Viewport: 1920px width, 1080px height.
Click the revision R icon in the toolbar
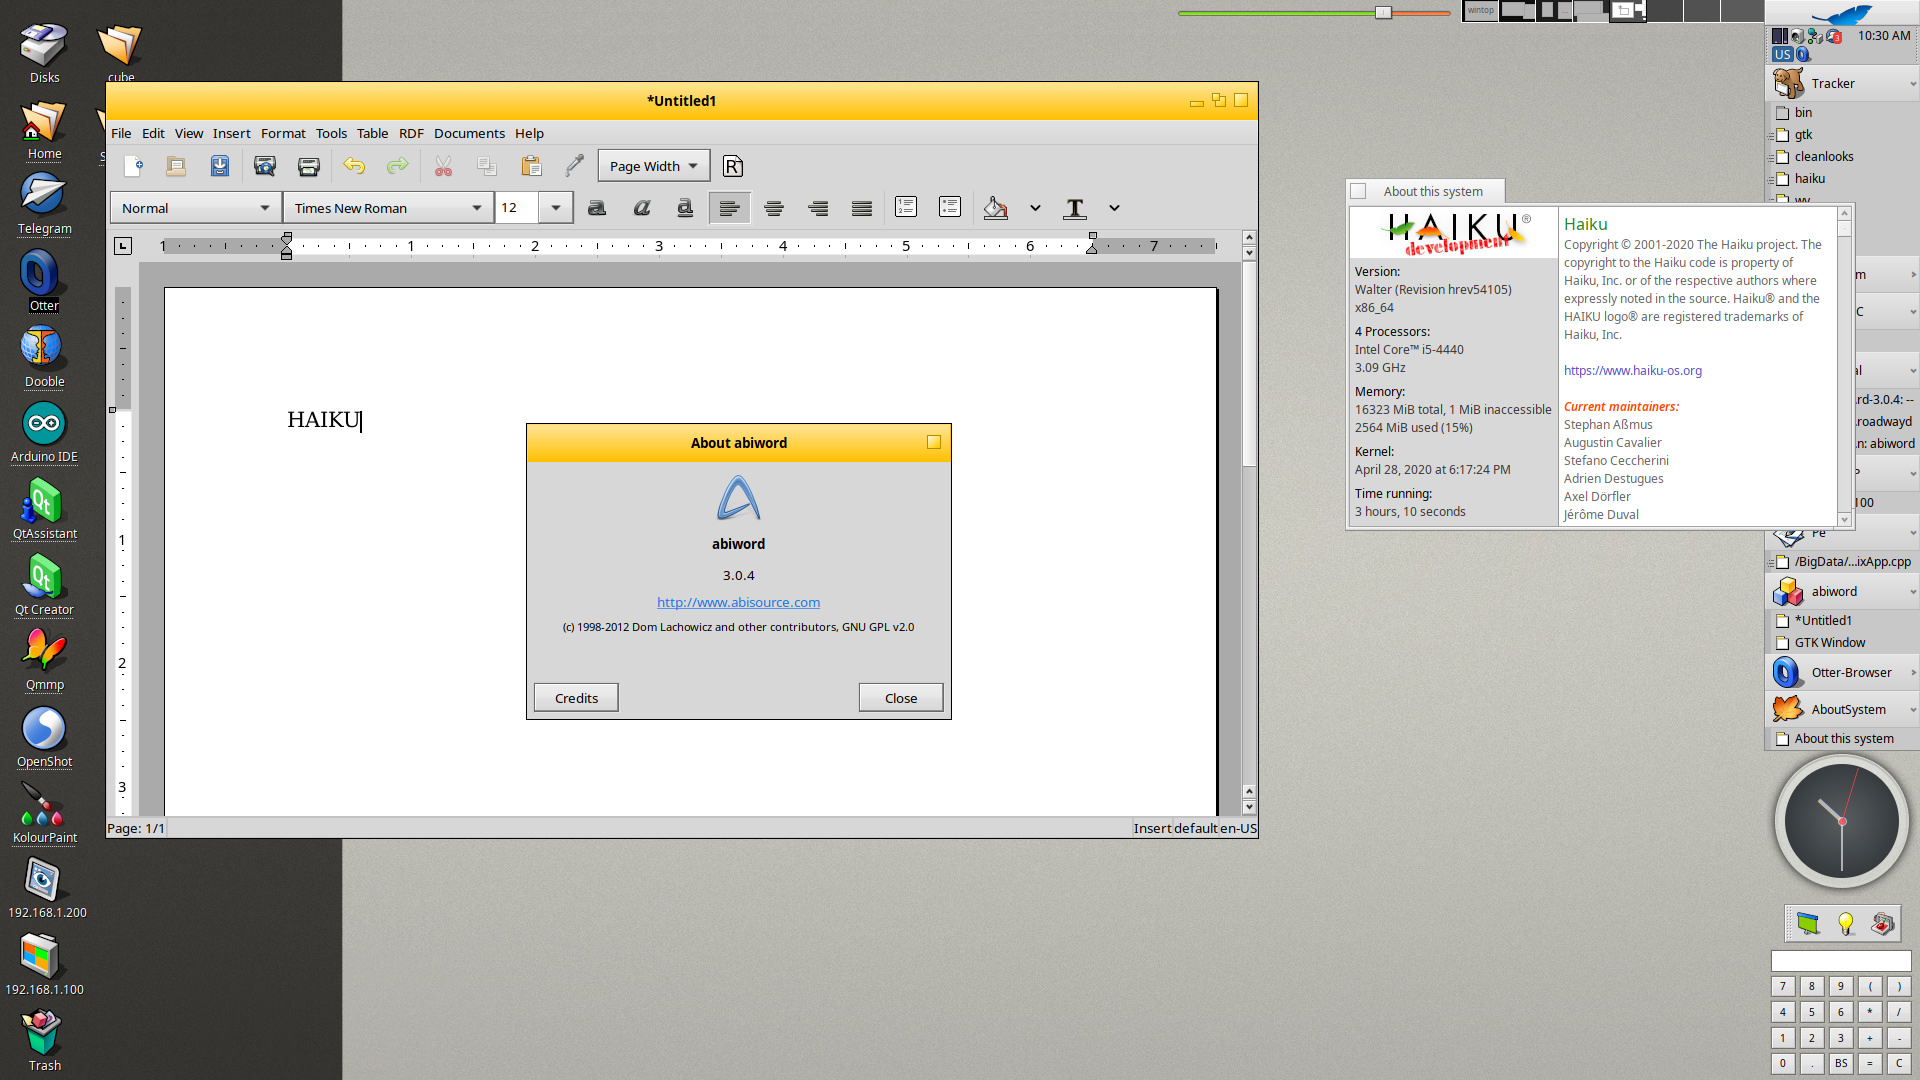pyautogui.click(x=733, y=166)
